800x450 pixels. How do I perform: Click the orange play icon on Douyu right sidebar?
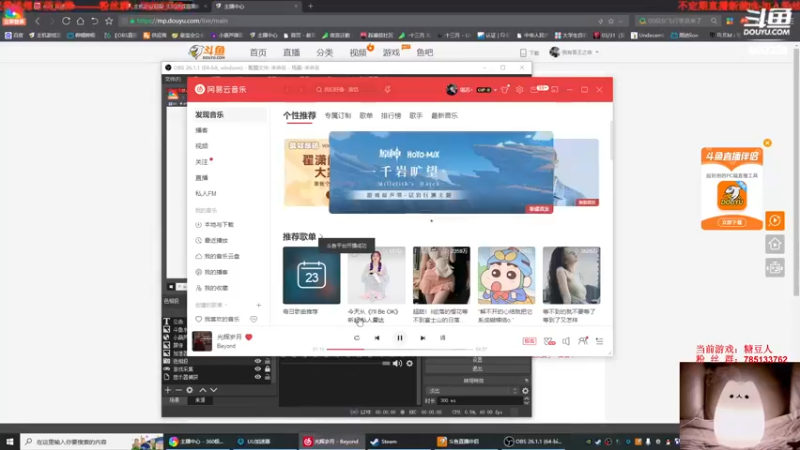tap(775, 220)
